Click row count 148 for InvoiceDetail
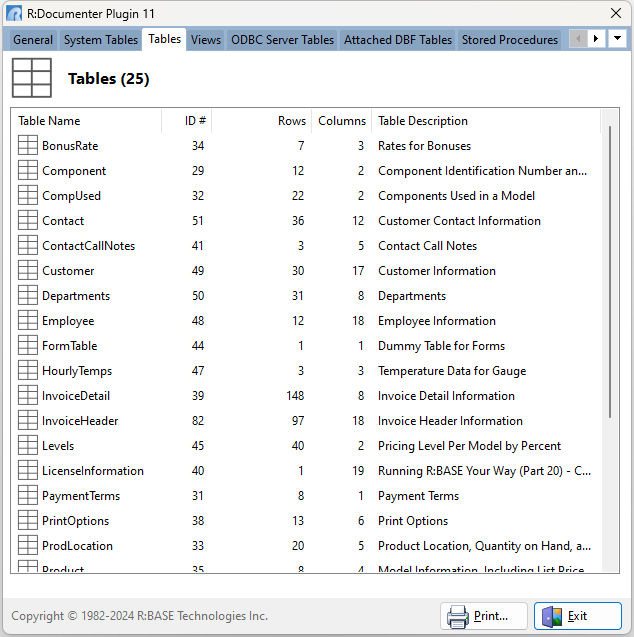Image resolution: width=634 pixels, height=637 pixels. 295,396
